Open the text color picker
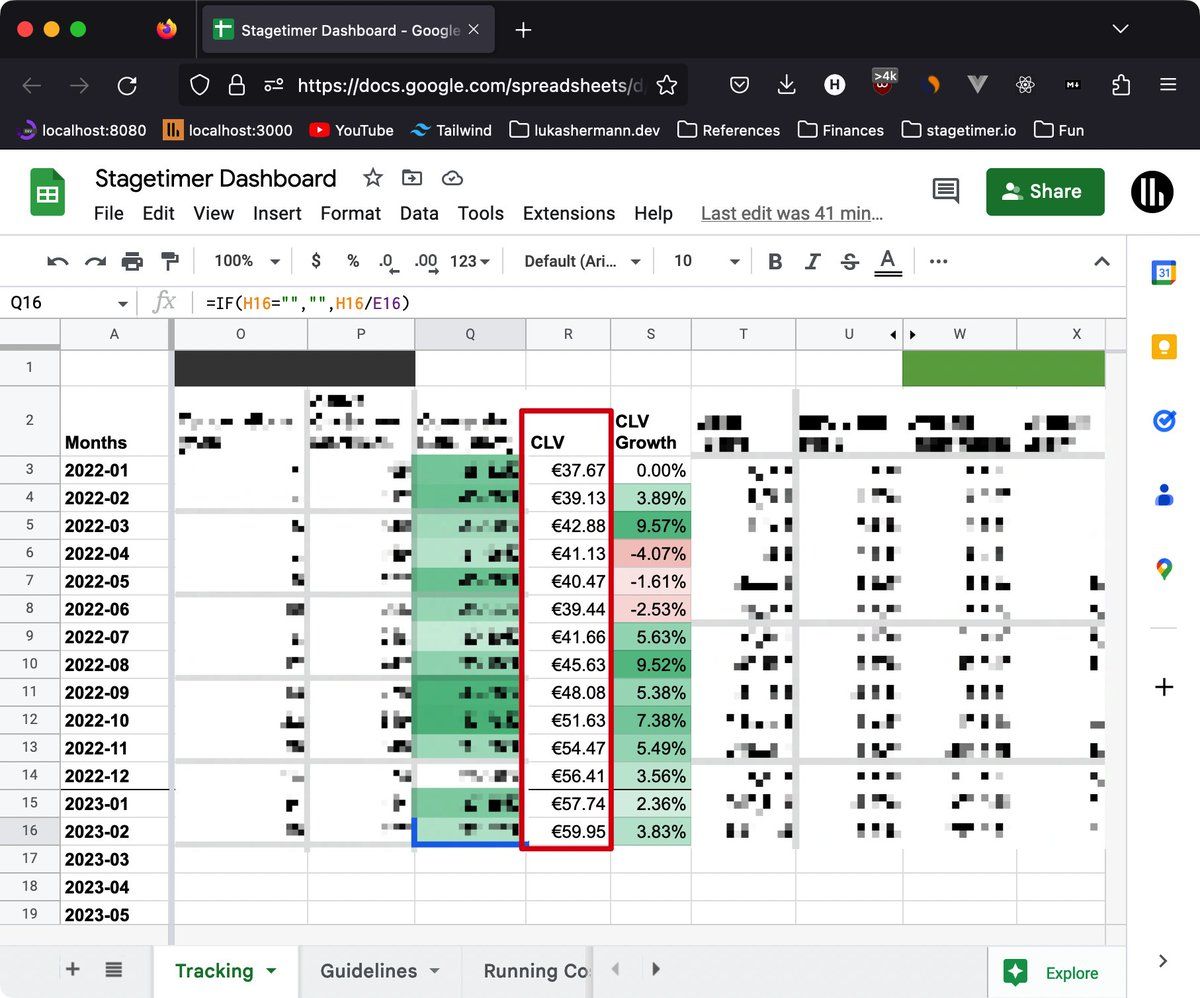 pyautogui.click(x=887, y=262)
